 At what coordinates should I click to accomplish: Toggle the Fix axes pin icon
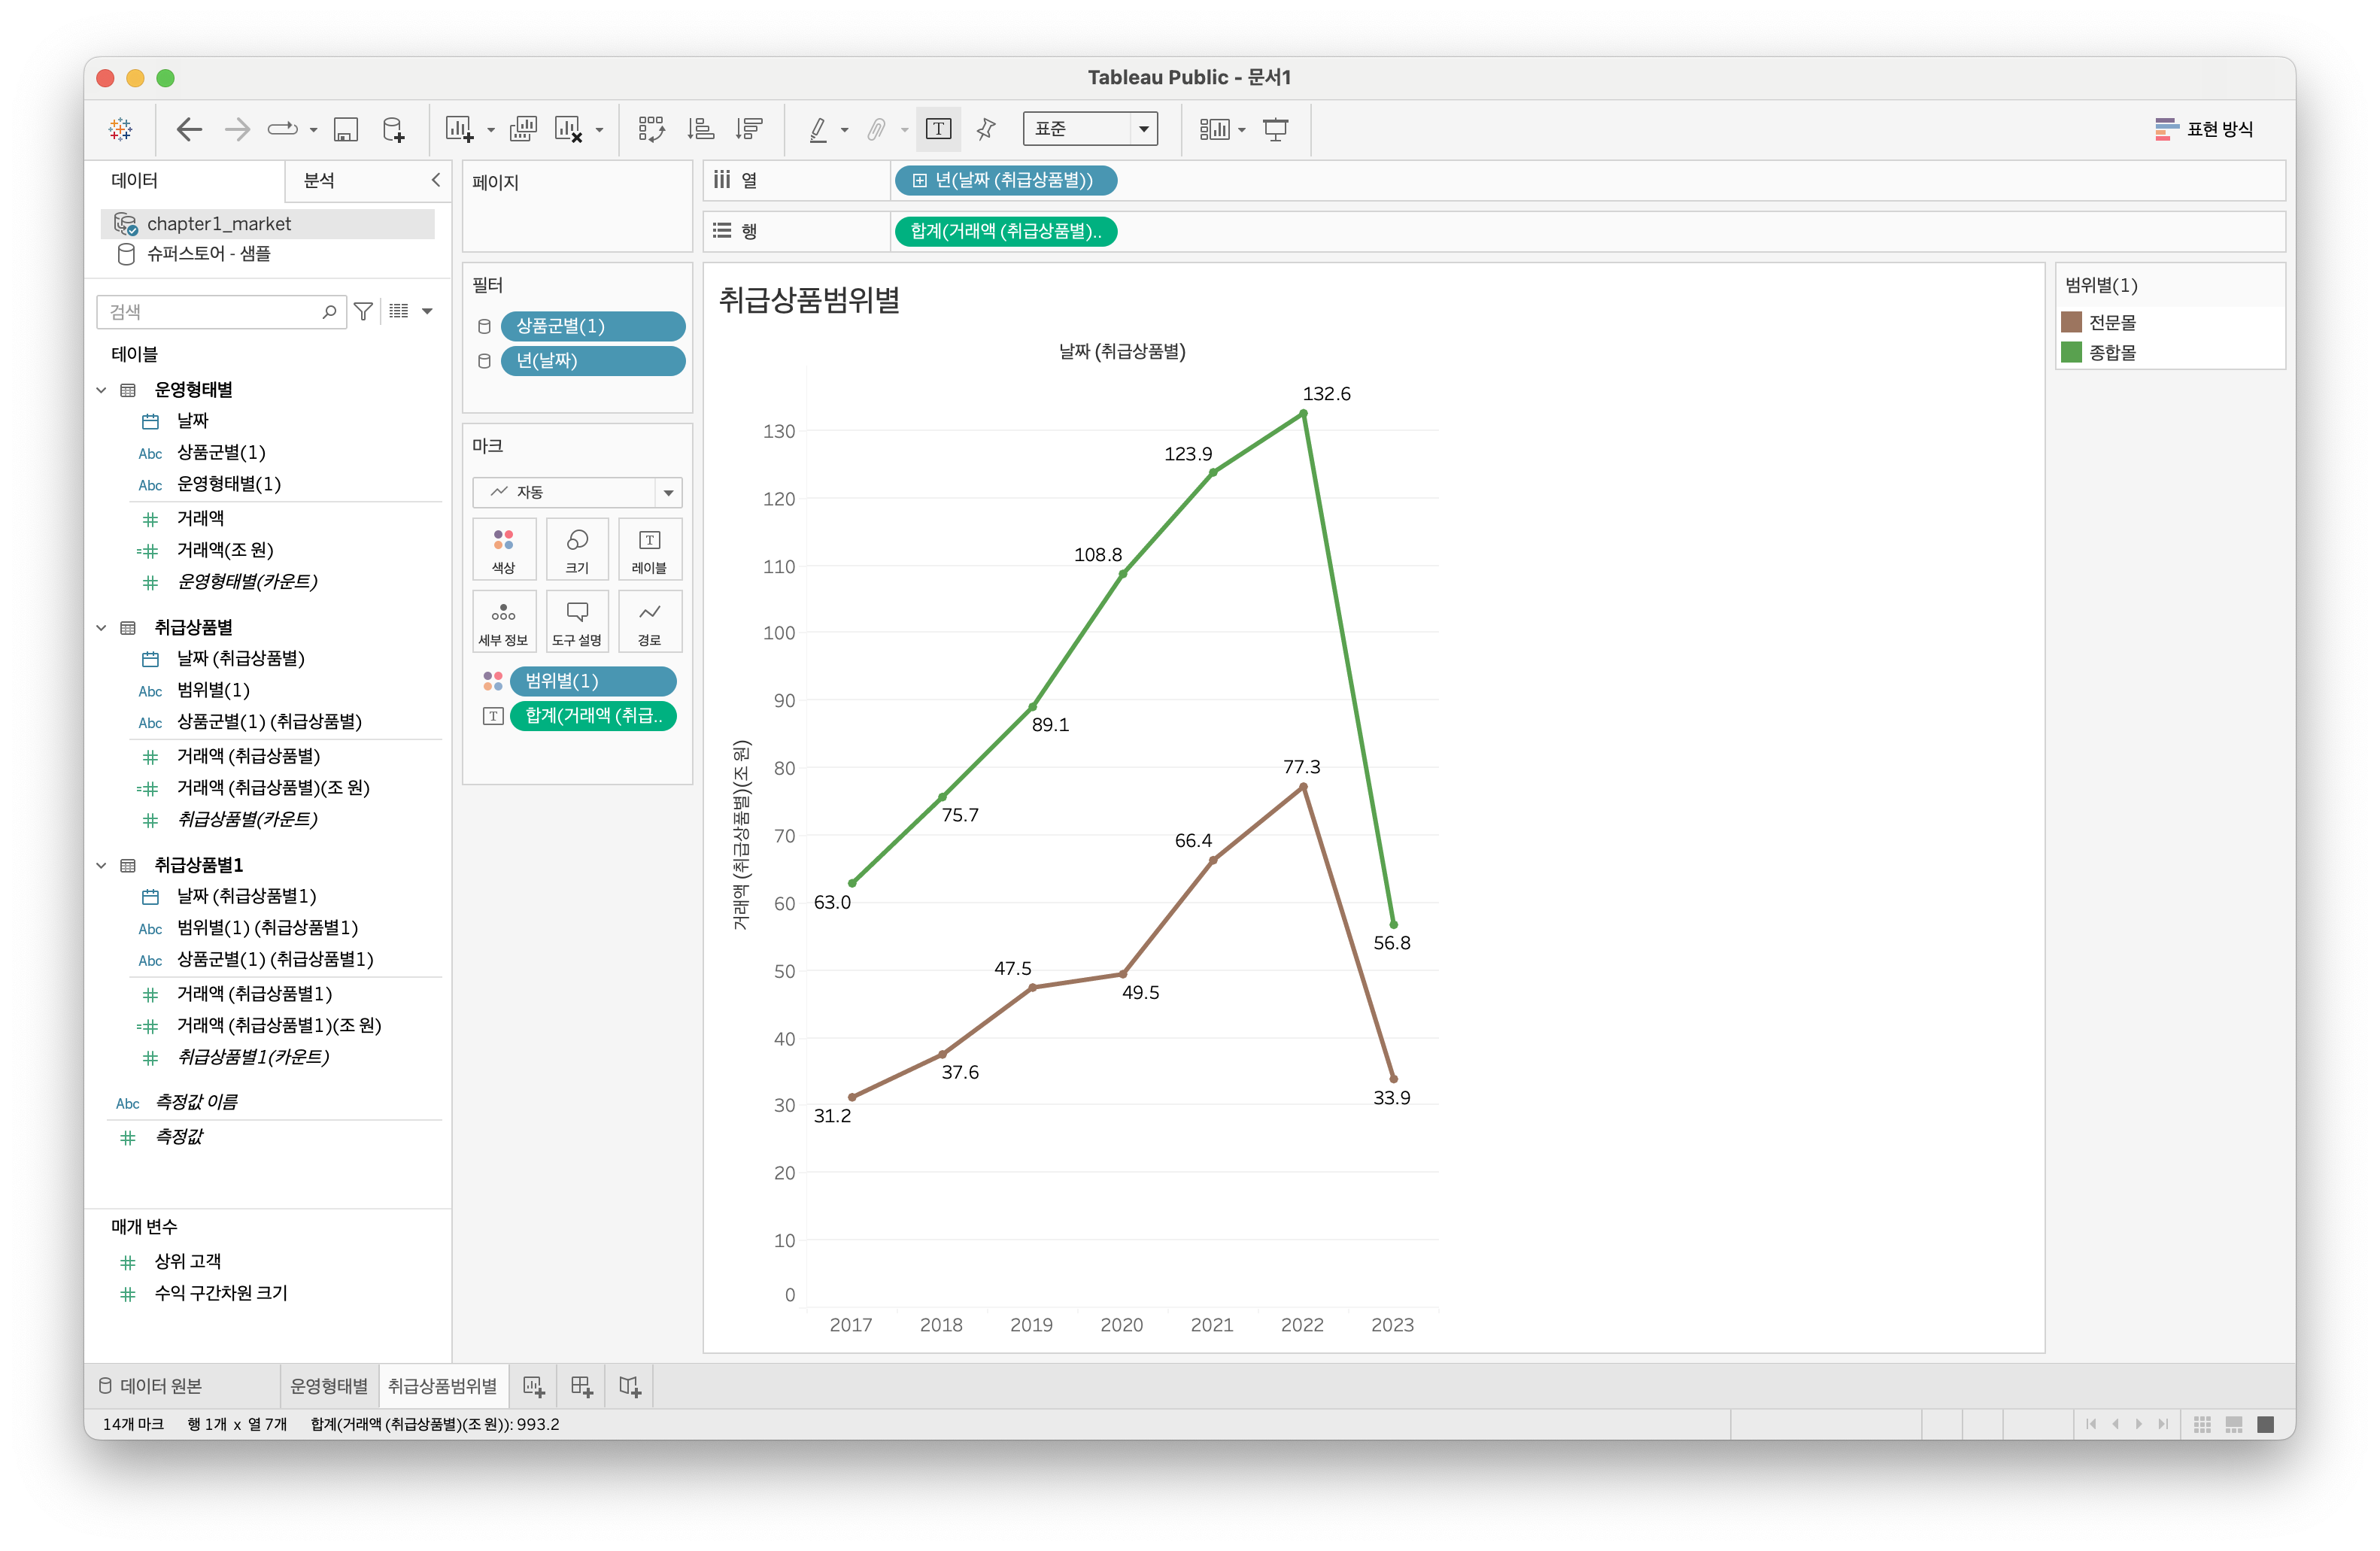(986, 129)
